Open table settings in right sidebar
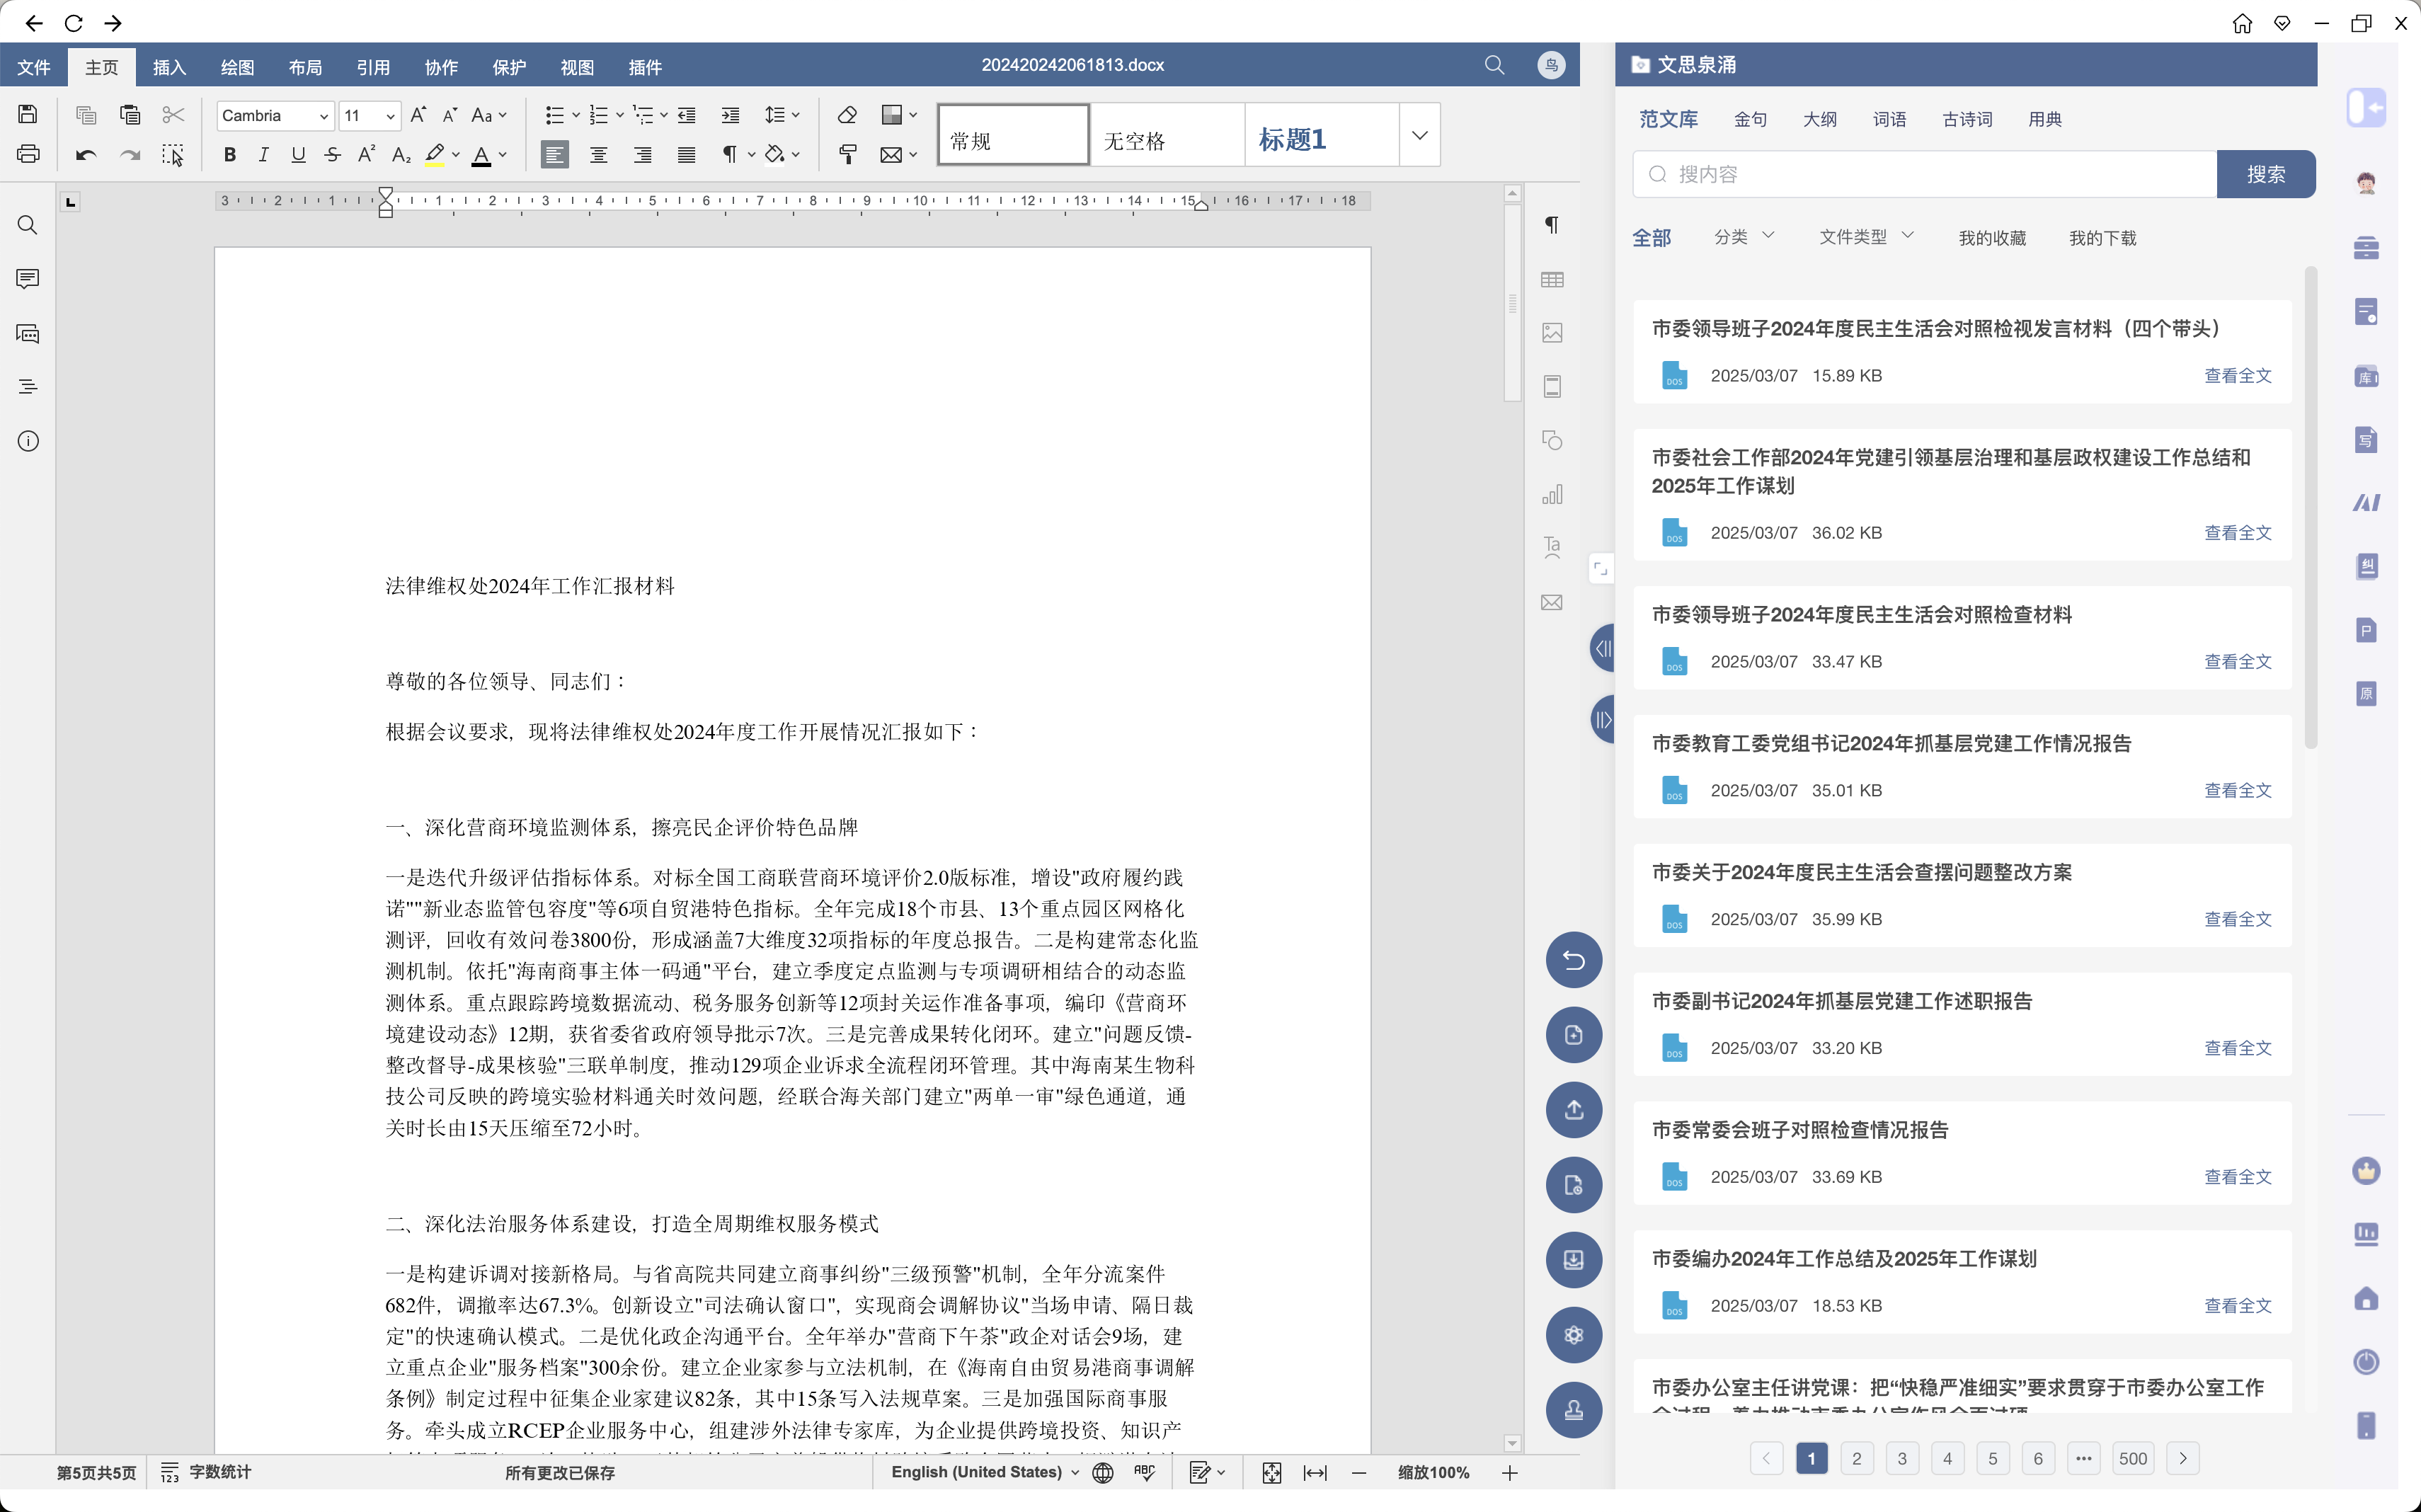This screenshot has width=2421, height=1512. 1552,280
